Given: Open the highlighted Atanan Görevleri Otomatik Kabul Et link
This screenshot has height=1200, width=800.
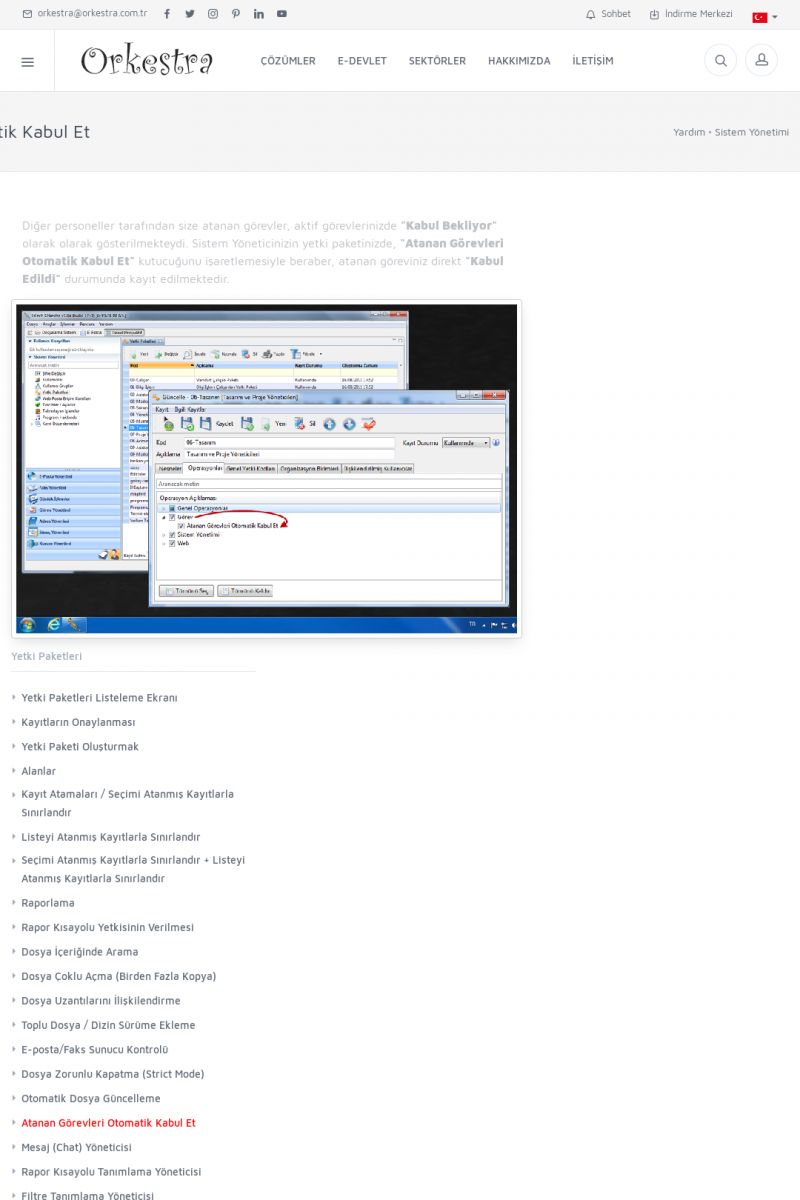Looking at the screenshot, I should point(109,1123).
